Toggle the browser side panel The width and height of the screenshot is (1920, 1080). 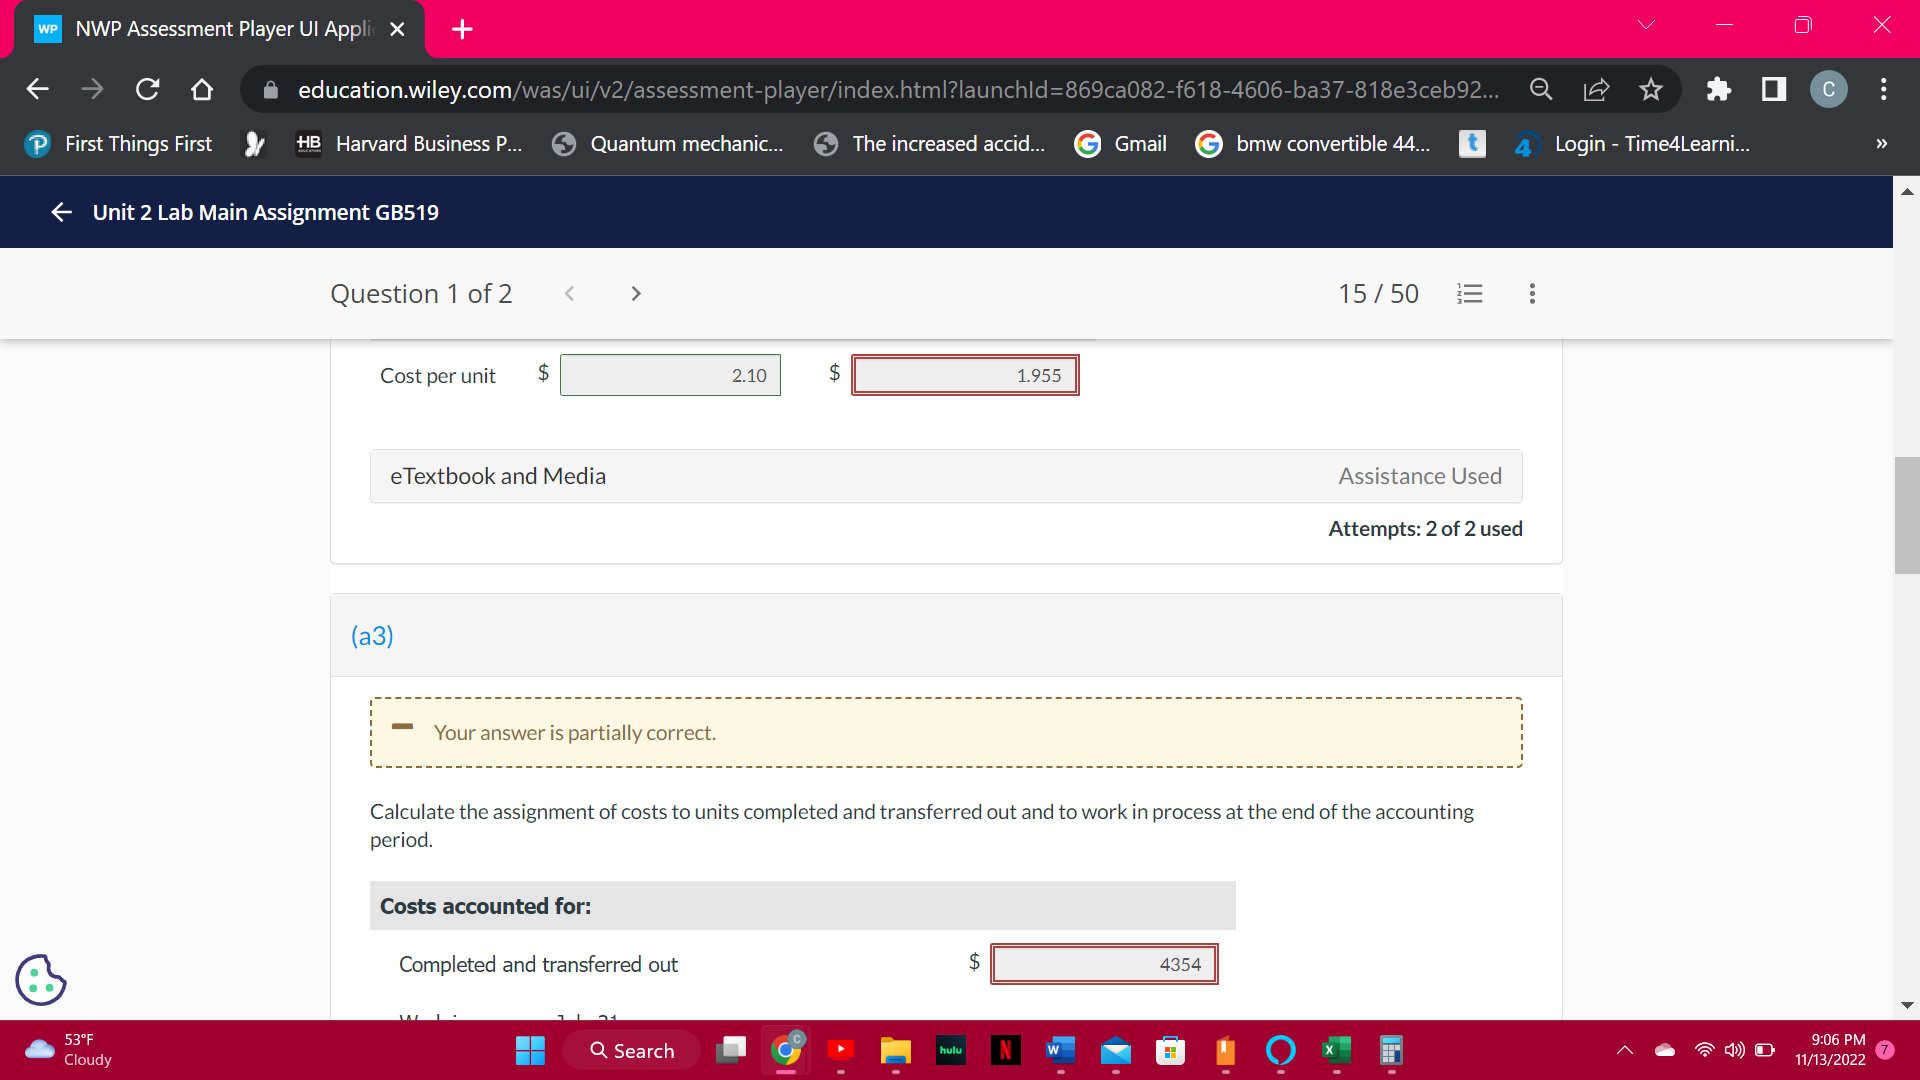(1774, 90)
